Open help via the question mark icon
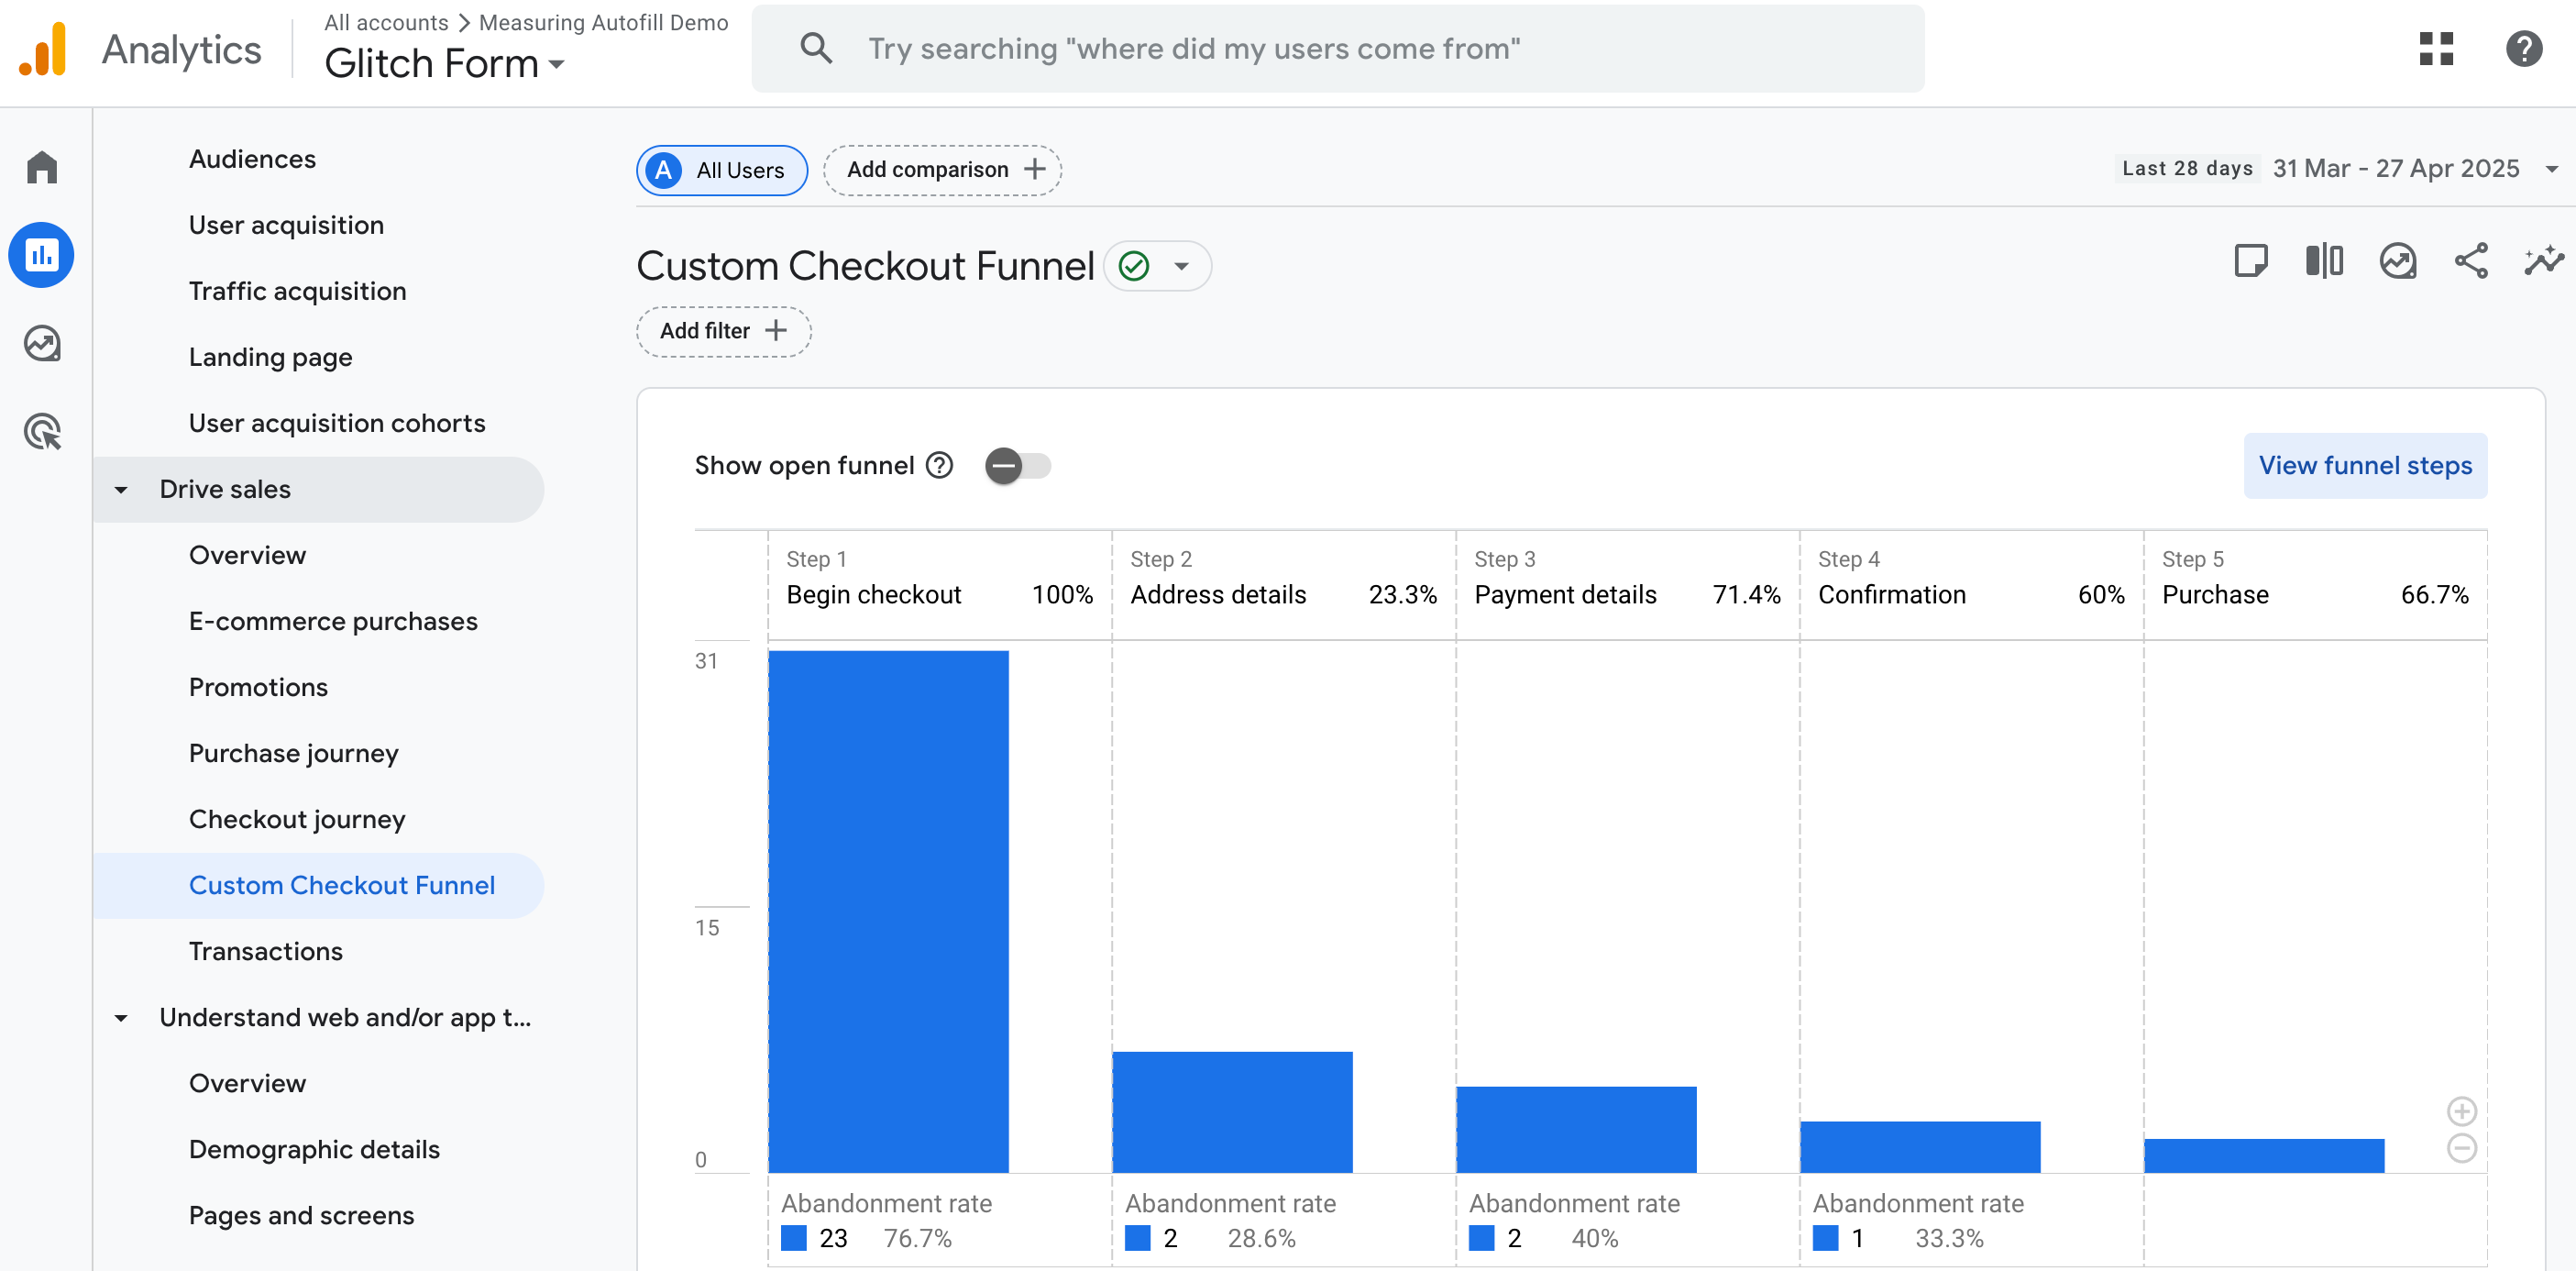The width and height of the screenshot is (2576, 1271). click(x=2524, y=48)
